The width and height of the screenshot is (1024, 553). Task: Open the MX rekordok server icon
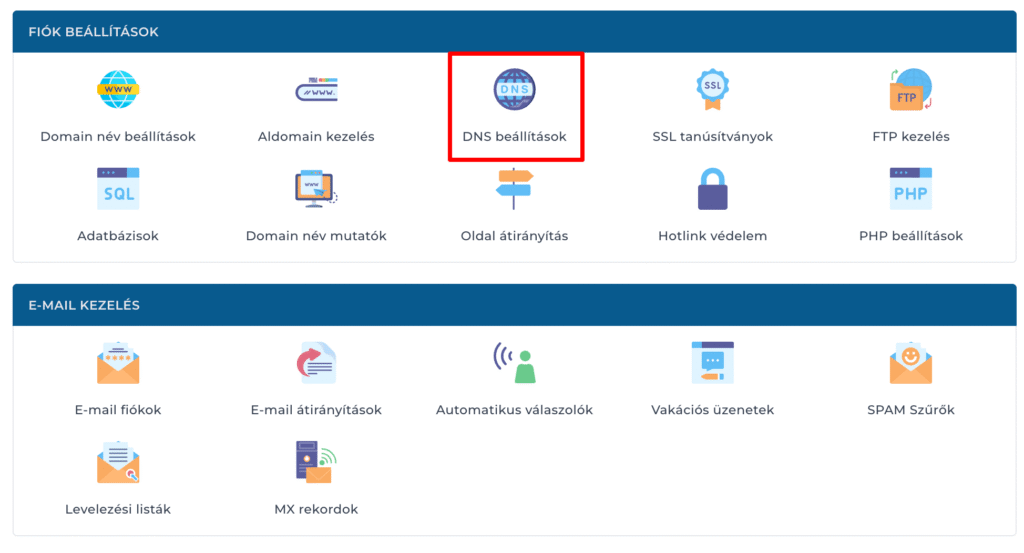pyautogui.click(x=316, y=462)
